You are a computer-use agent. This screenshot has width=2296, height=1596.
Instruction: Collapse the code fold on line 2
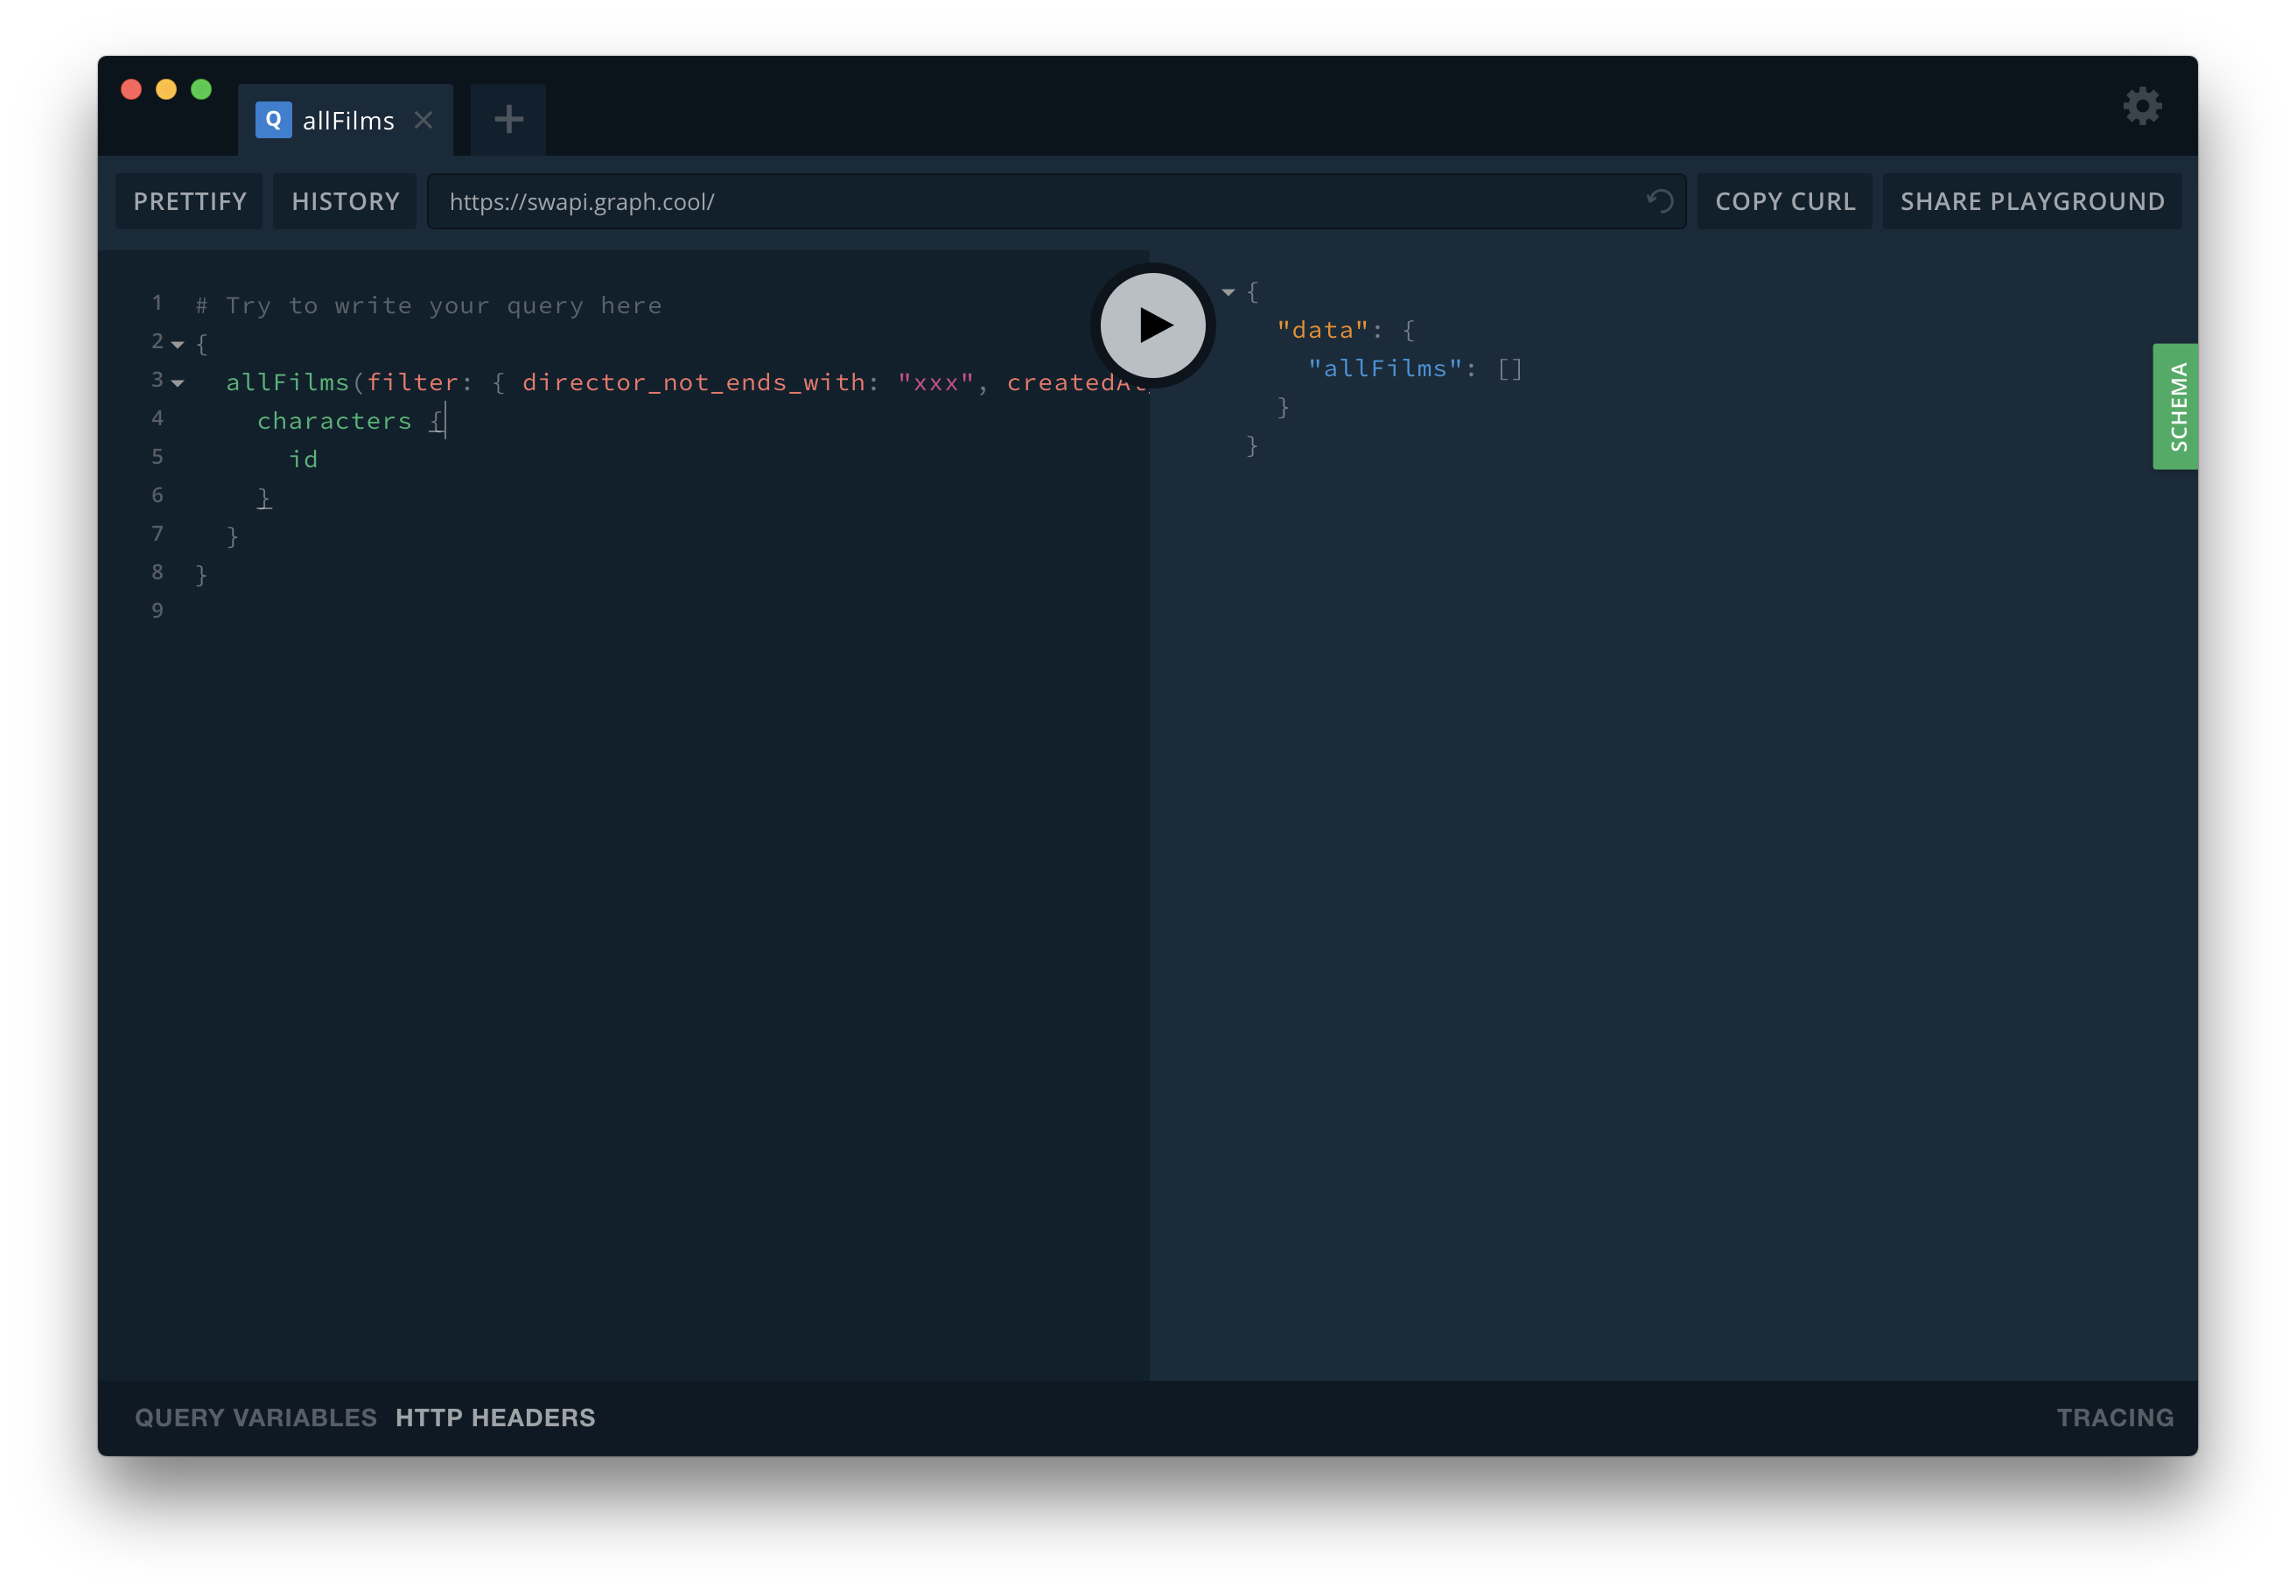[x=178, y=345]
